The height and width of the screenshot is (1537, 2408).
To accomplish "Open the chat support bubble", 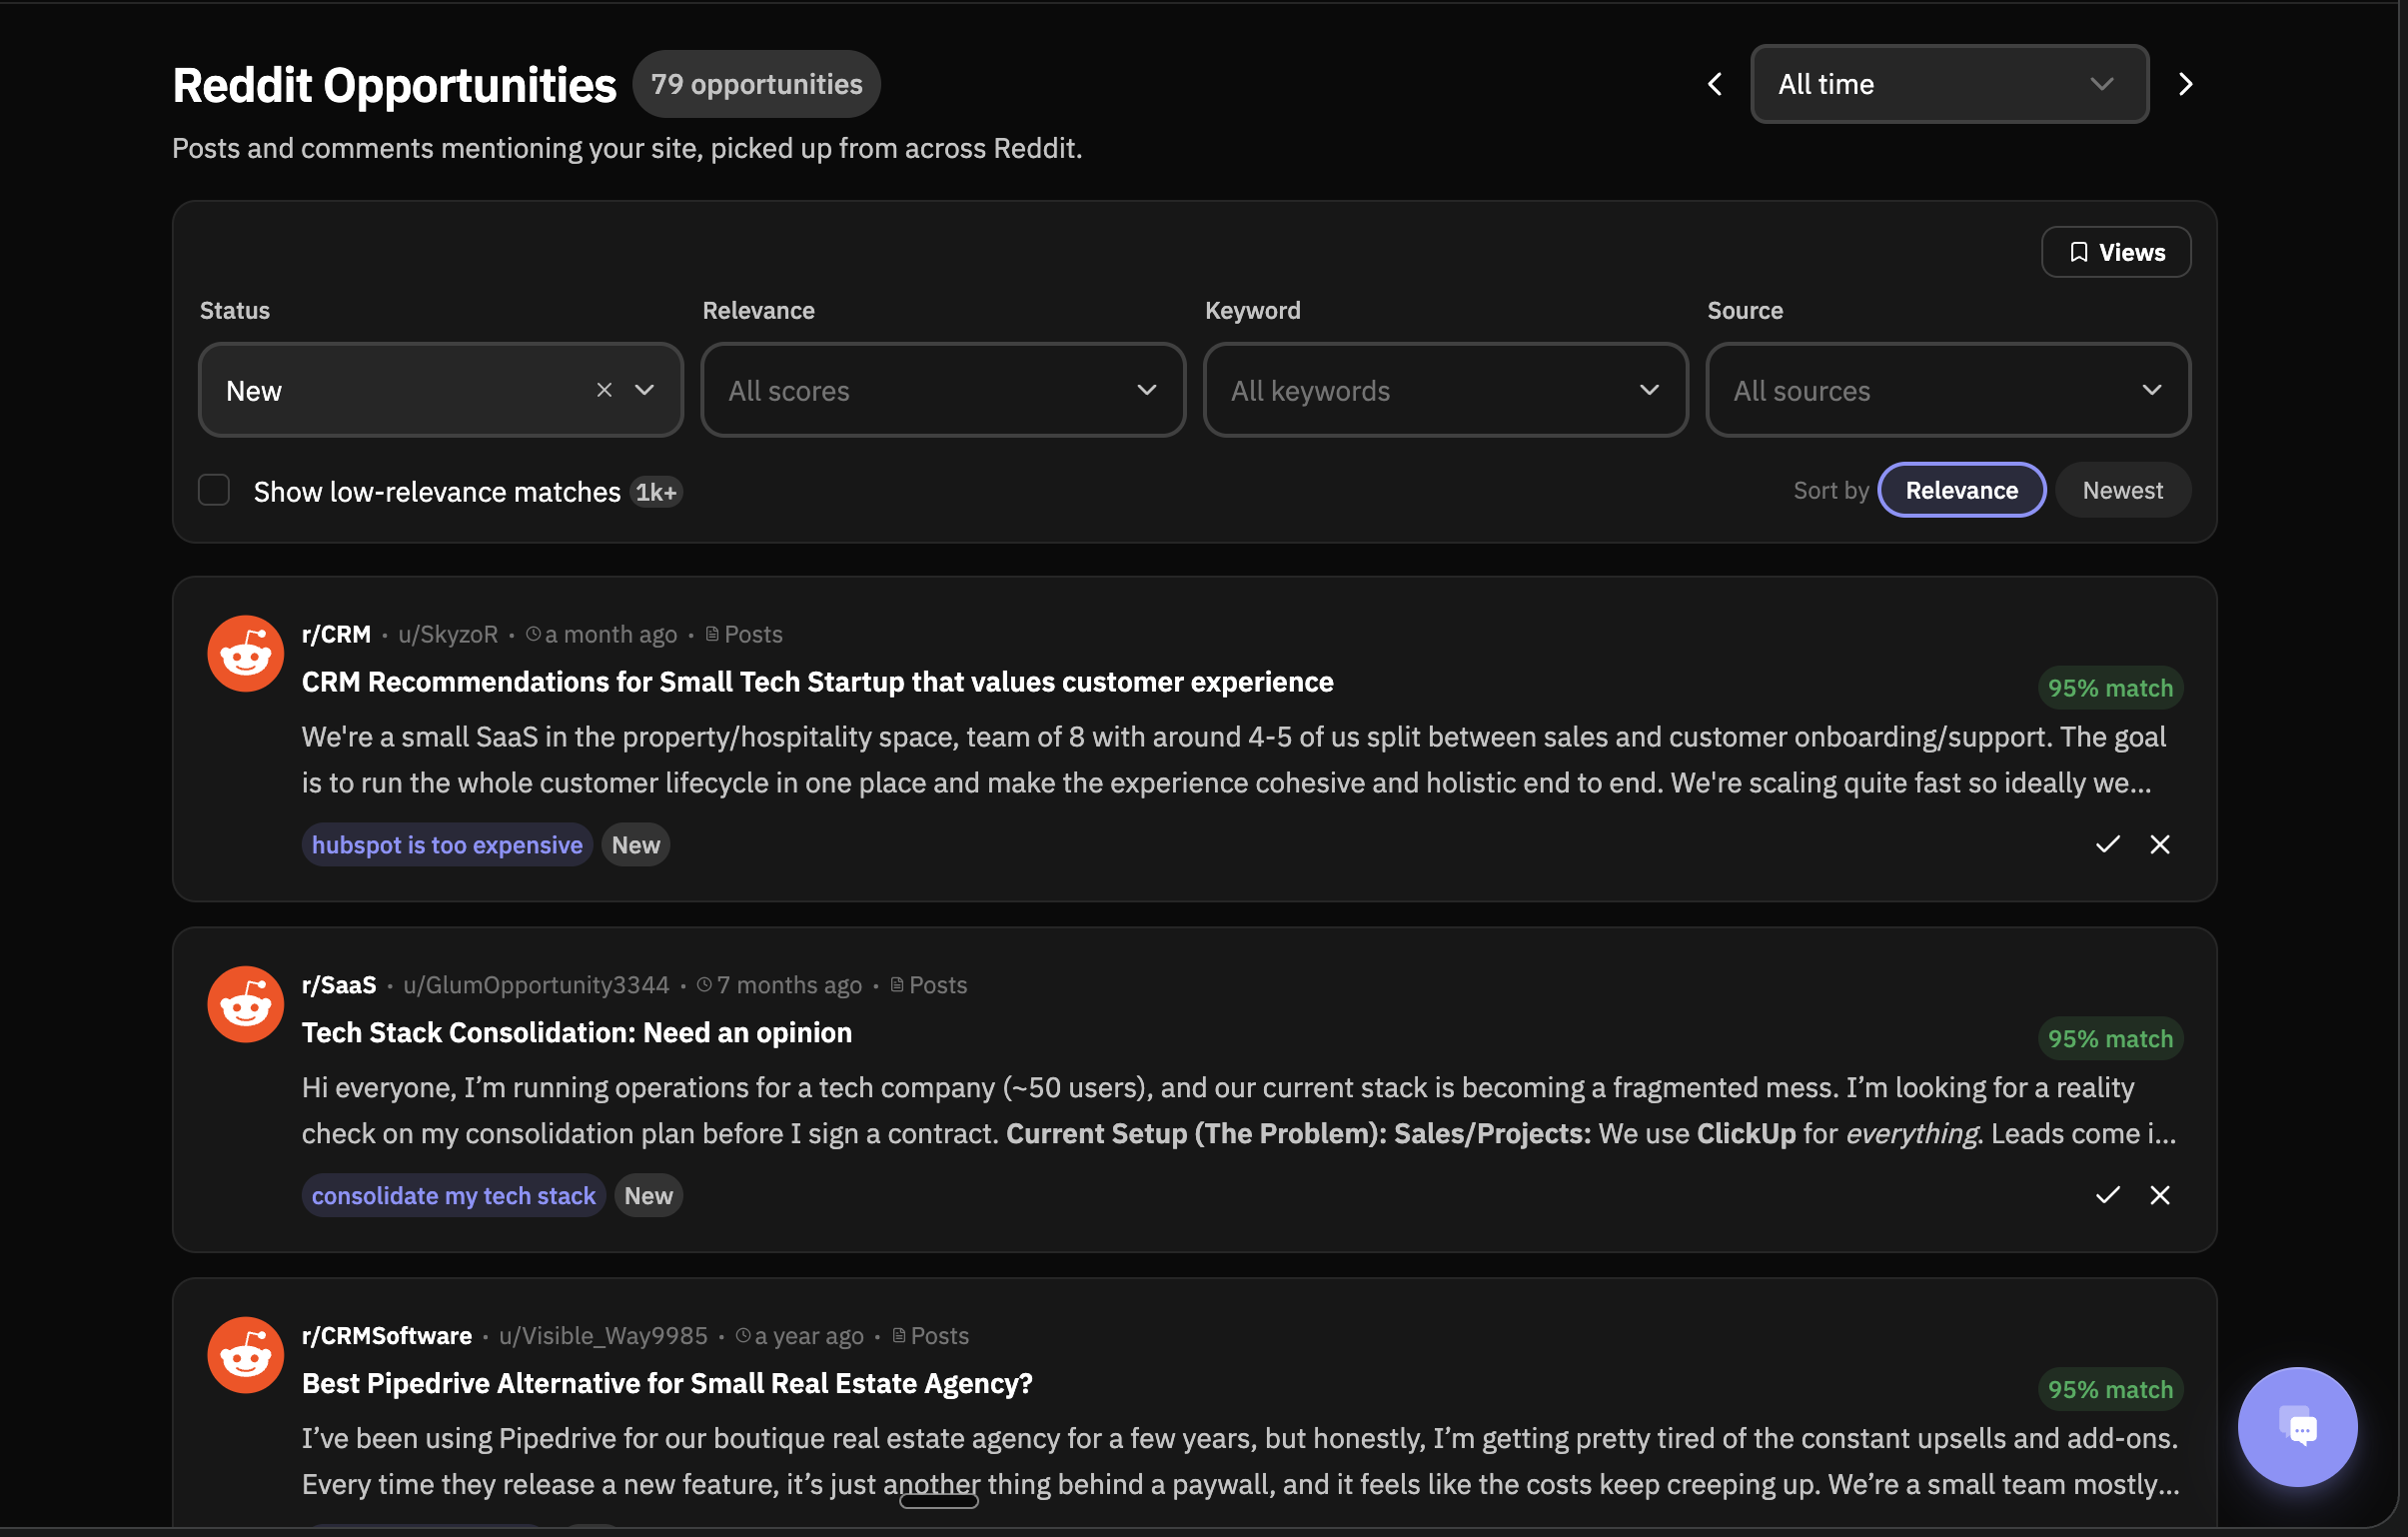I will pyautogui.click(x=2297, y=1427).
